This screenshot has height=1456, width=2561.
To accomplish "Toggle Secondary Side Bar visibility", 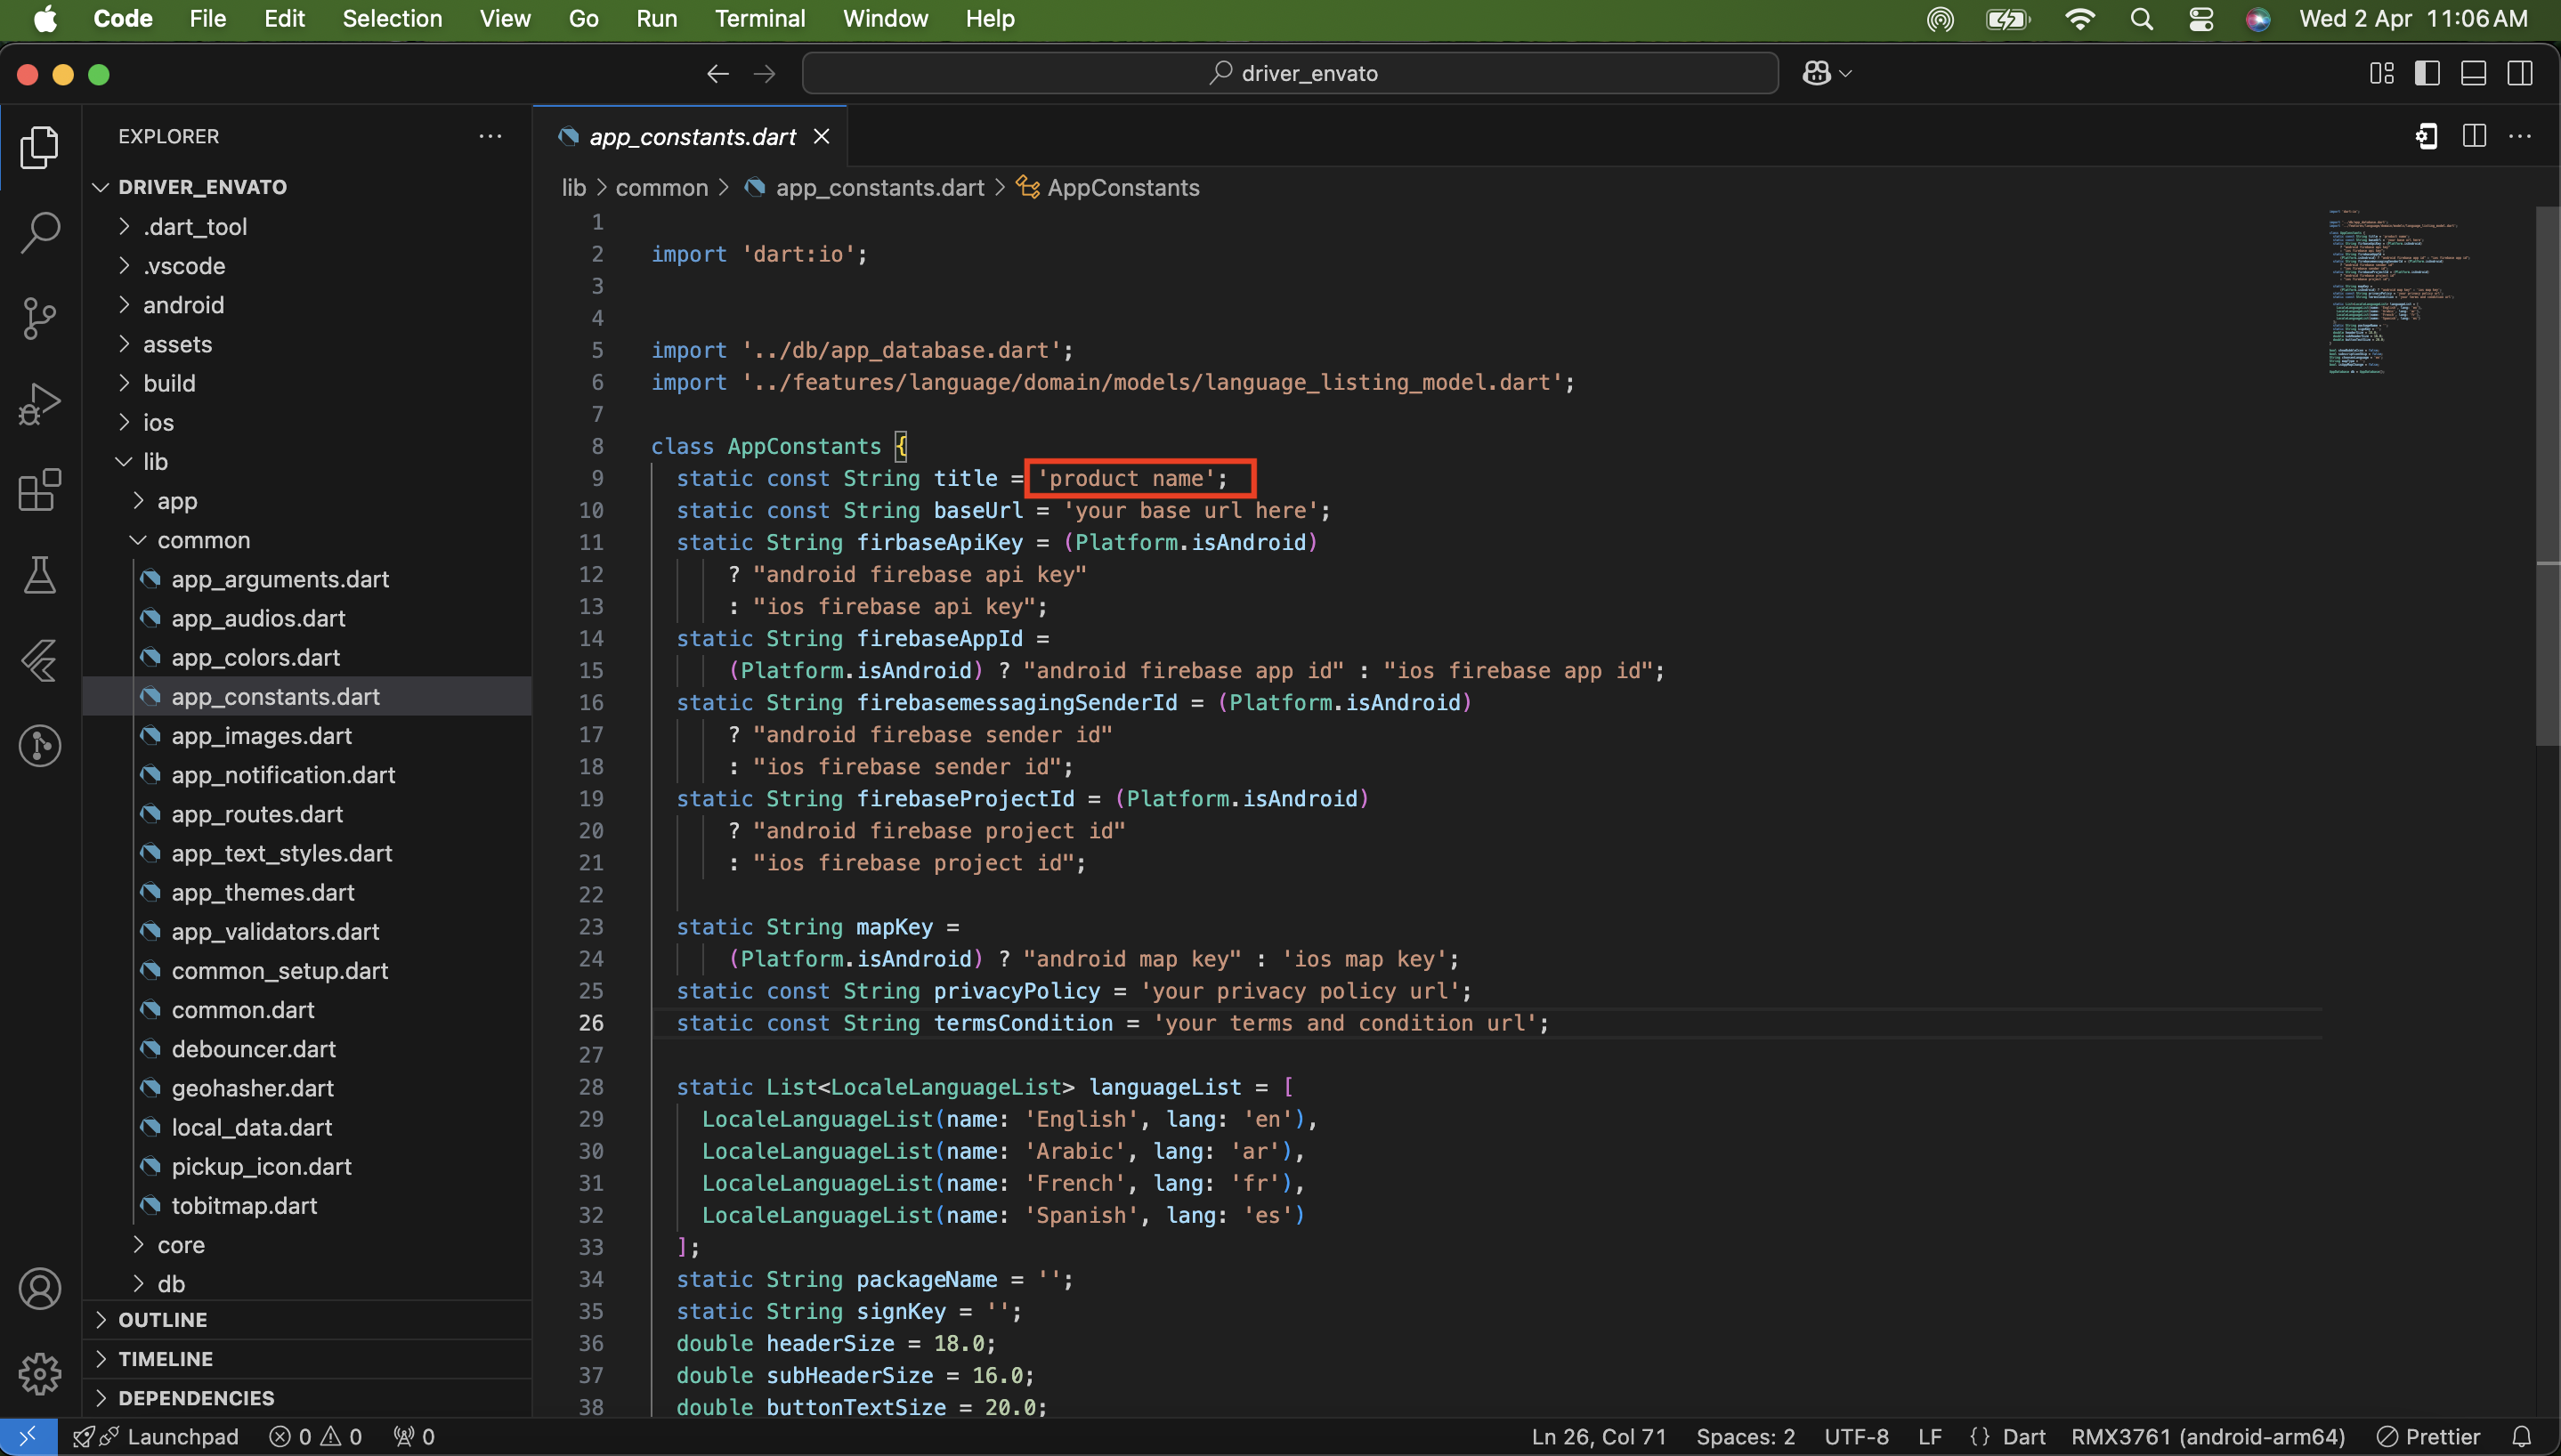I will (x=2520, y=73).
